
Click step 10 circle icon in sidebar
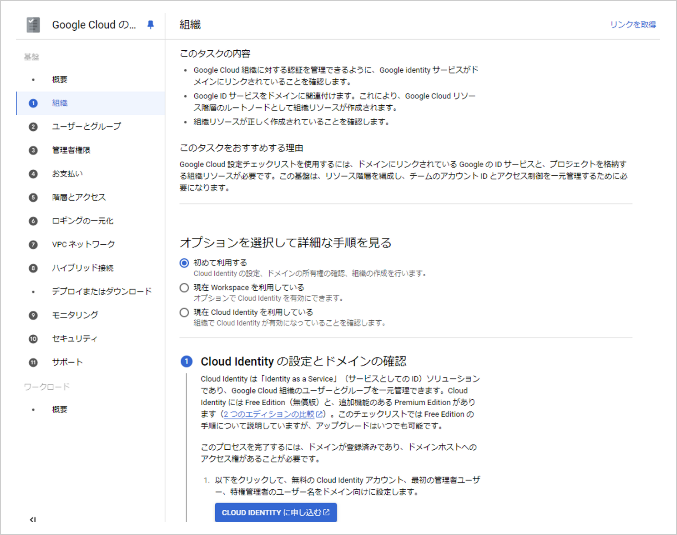33,339
